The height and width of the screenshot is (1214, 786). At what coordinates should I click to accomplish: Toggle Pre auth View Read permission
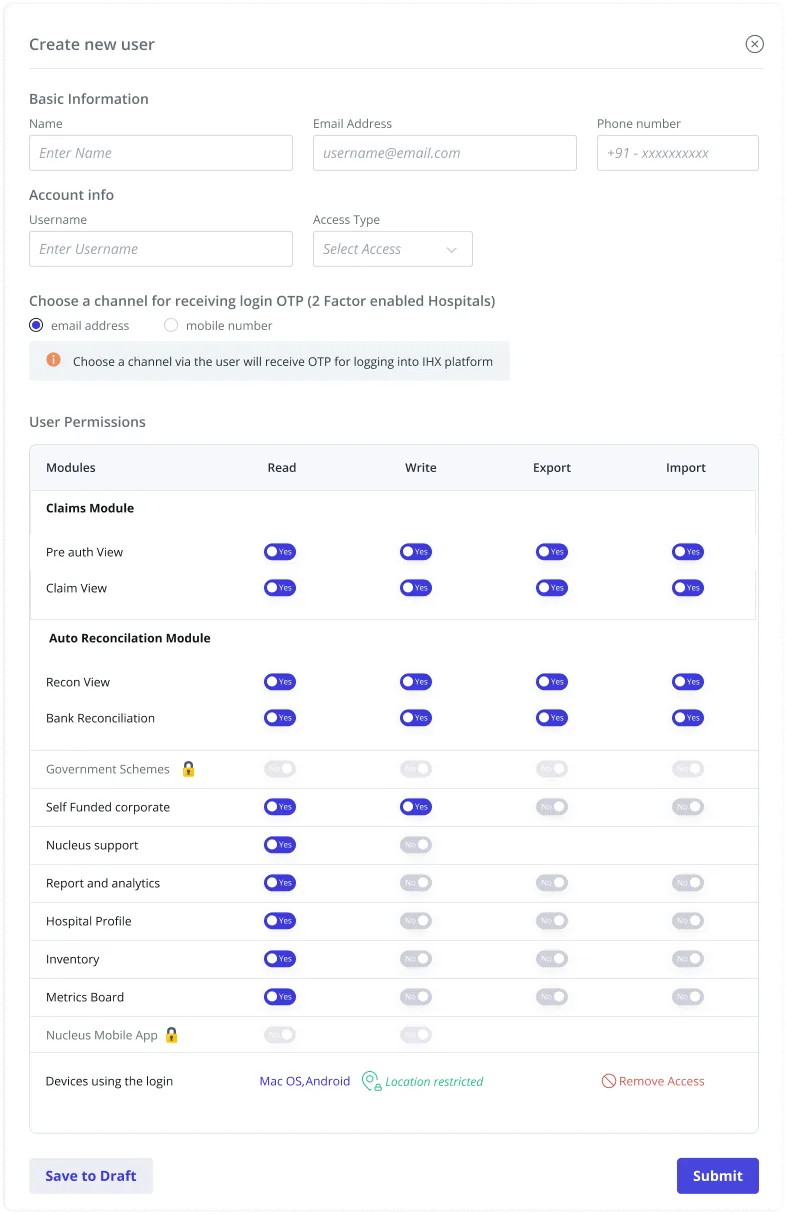pos(280,552)
